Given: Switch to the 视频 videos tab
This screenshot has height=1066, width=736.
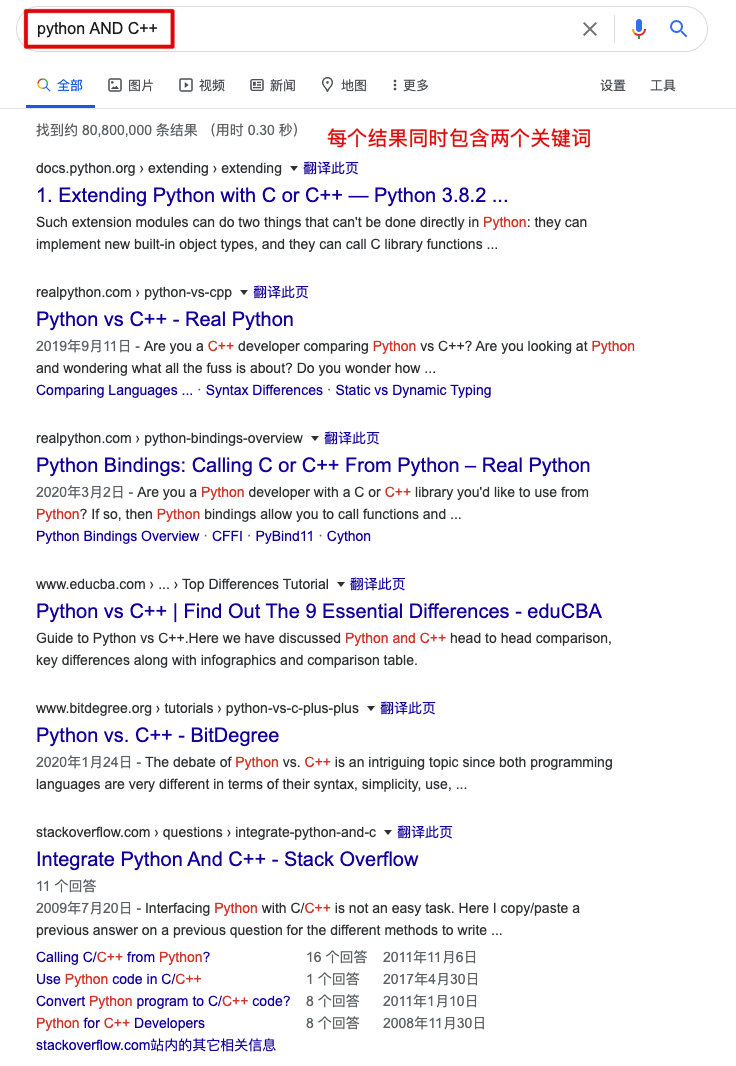Looking at the screenshot, I should pos(202,86).
